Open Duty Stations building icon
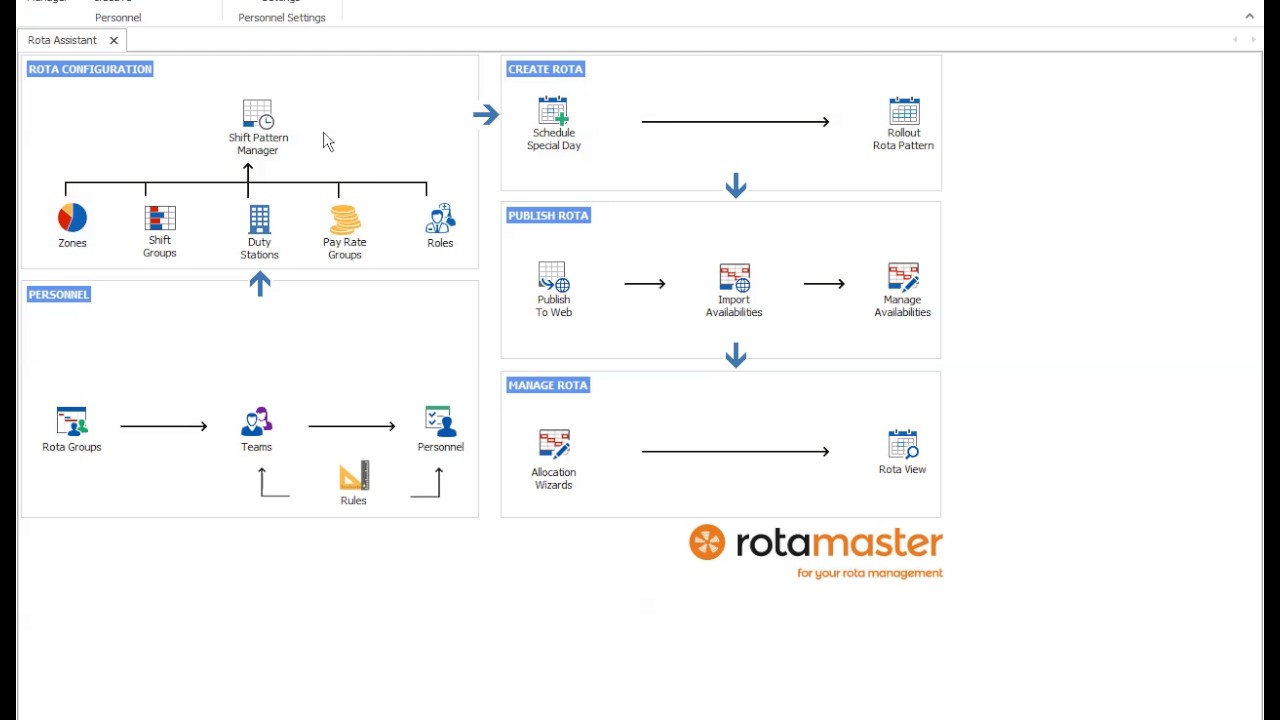The width and height of the screenshot is (1280, 720). 259,219
